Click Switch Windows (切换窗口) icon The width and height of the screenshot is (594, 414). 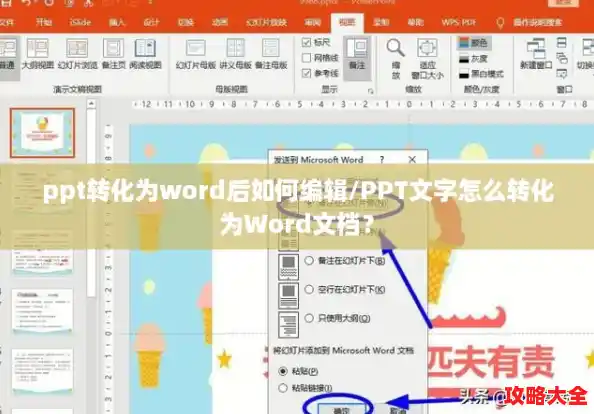pyautogui.click(x=587, y=54)
